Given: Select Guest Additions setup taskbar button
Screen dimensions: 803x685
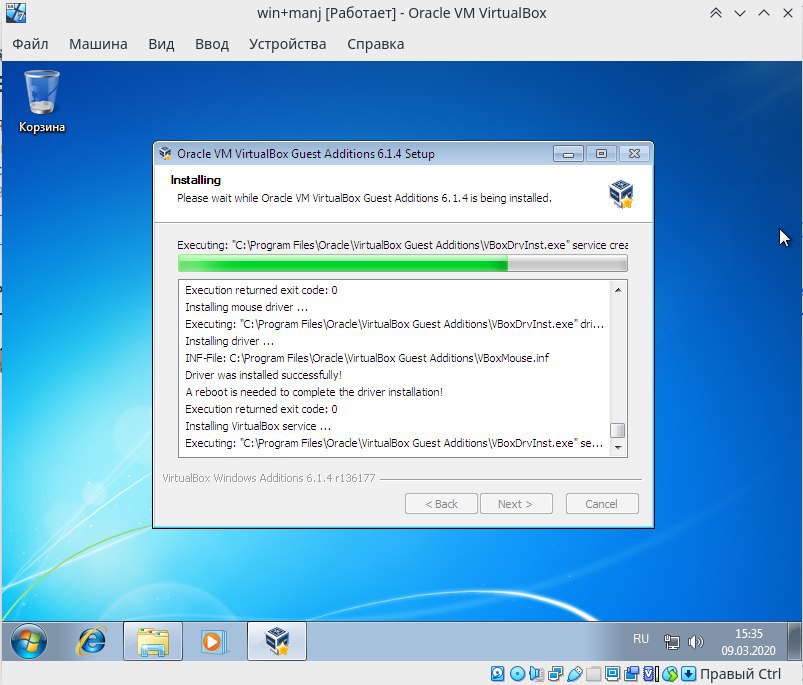Looking at the screenshot, I should tap(277, 641).
